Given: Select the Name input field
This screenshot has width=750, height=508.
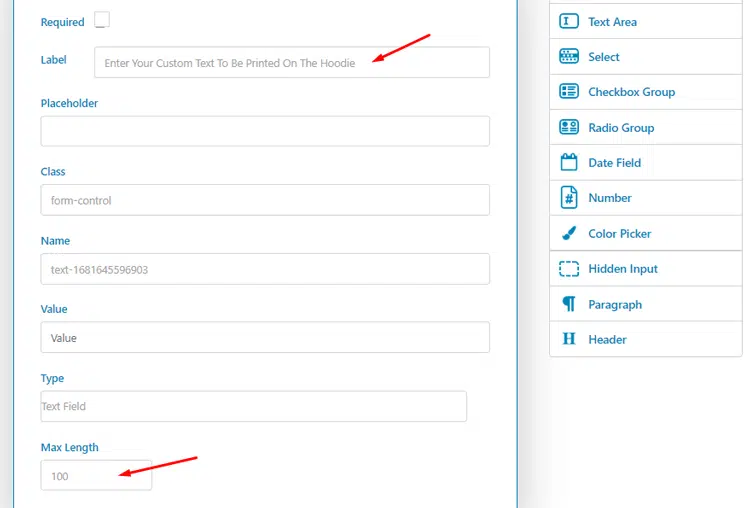Looking at the screenshot, I should (x=265, y=269).
